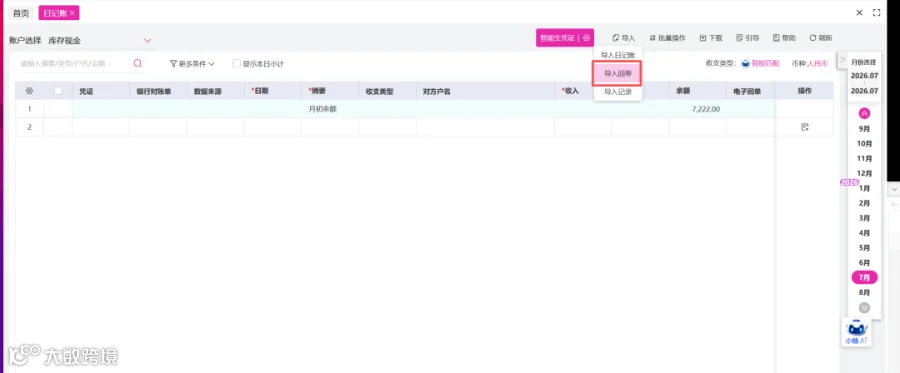Collapse month panel with double-chevron icon

843,59
